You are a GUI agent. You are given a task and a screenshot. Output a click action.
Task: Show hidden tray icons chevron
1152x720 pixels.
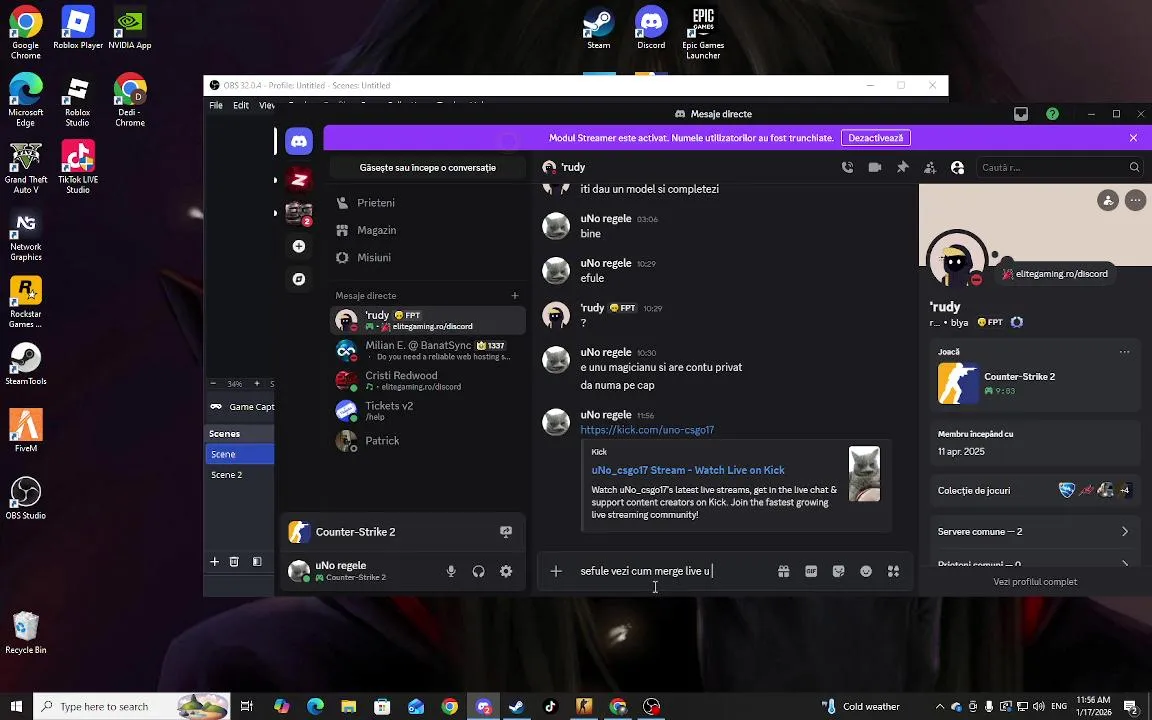[940, 706]
